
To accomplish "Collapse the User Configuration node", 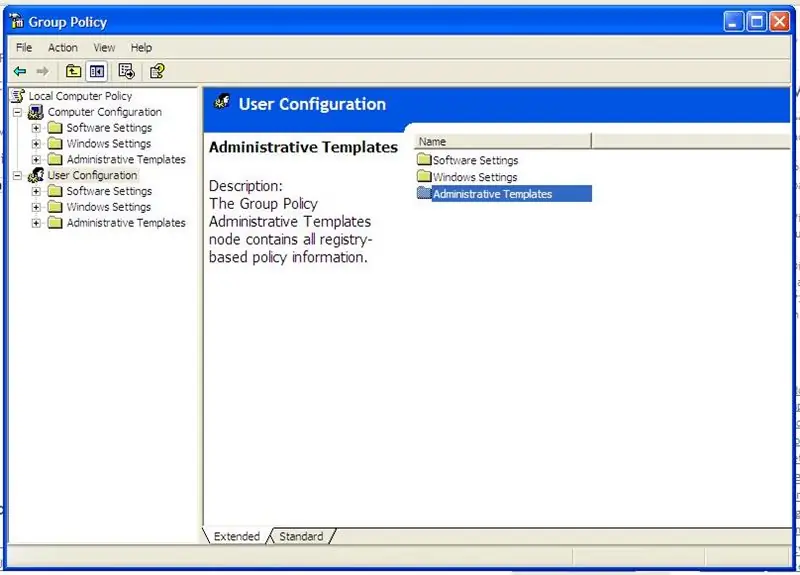I will 17,175.
